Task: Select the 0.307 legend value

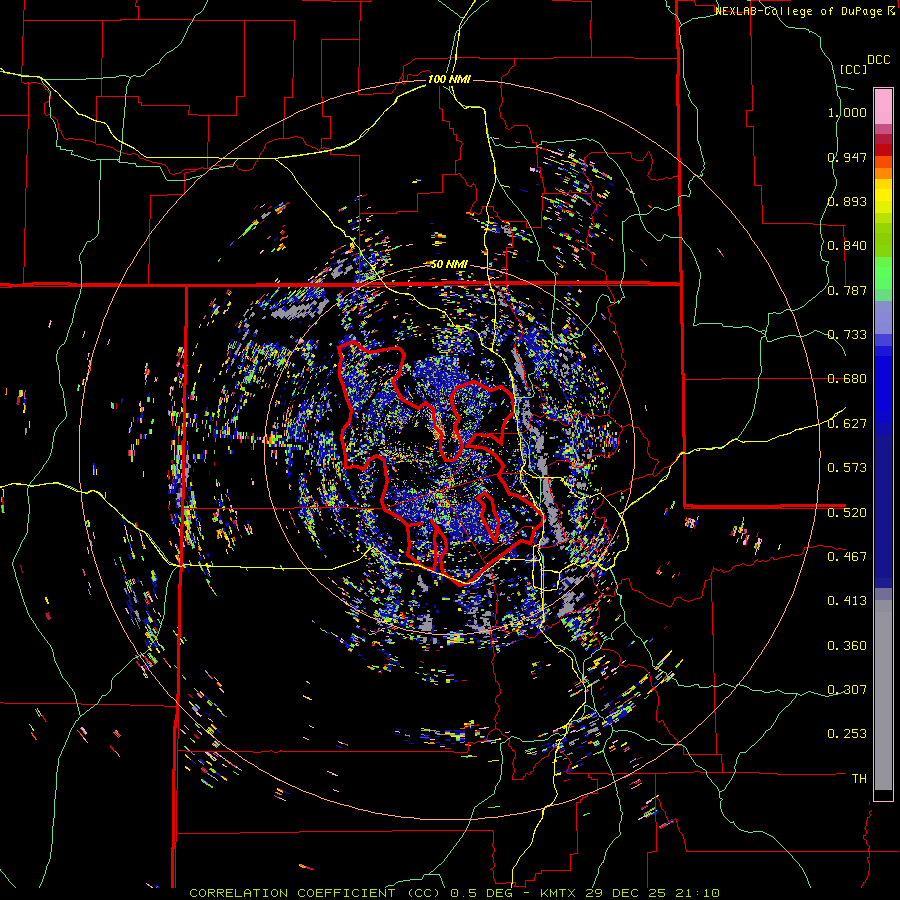Action: [x=847, y=690]
